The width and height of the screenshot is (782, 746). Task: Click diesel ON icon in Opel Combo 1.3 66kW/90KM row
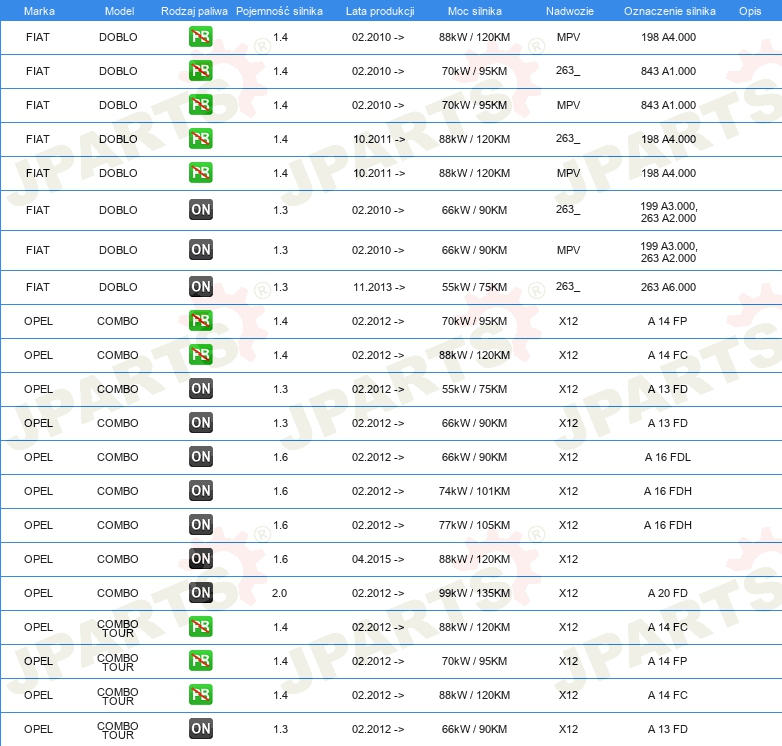coord(200,422)
